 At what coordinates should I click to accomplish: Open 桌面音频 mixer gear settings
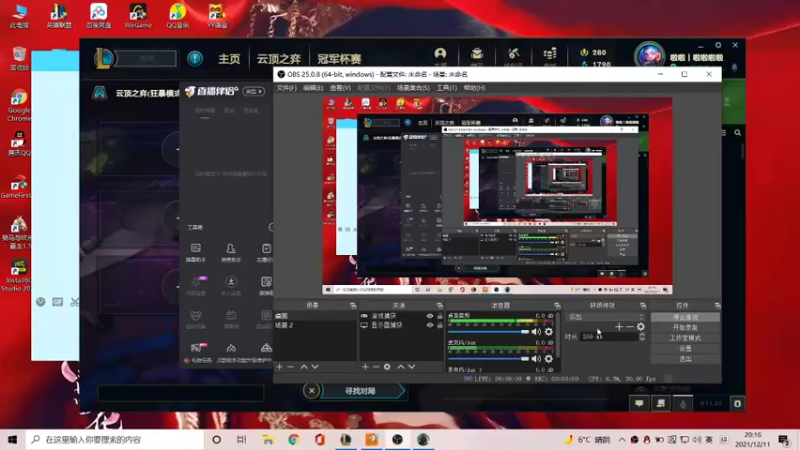coord(548,332)
